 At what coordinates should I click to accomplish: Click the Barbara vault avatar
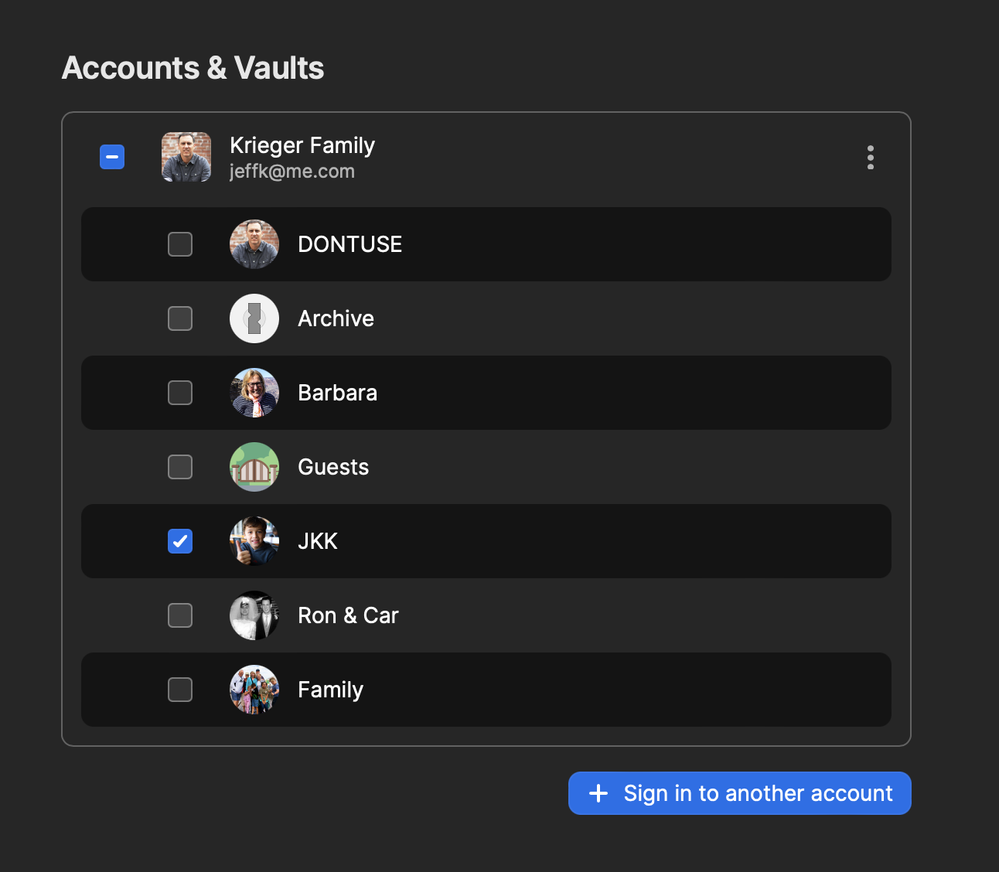(x=254, y=392)
